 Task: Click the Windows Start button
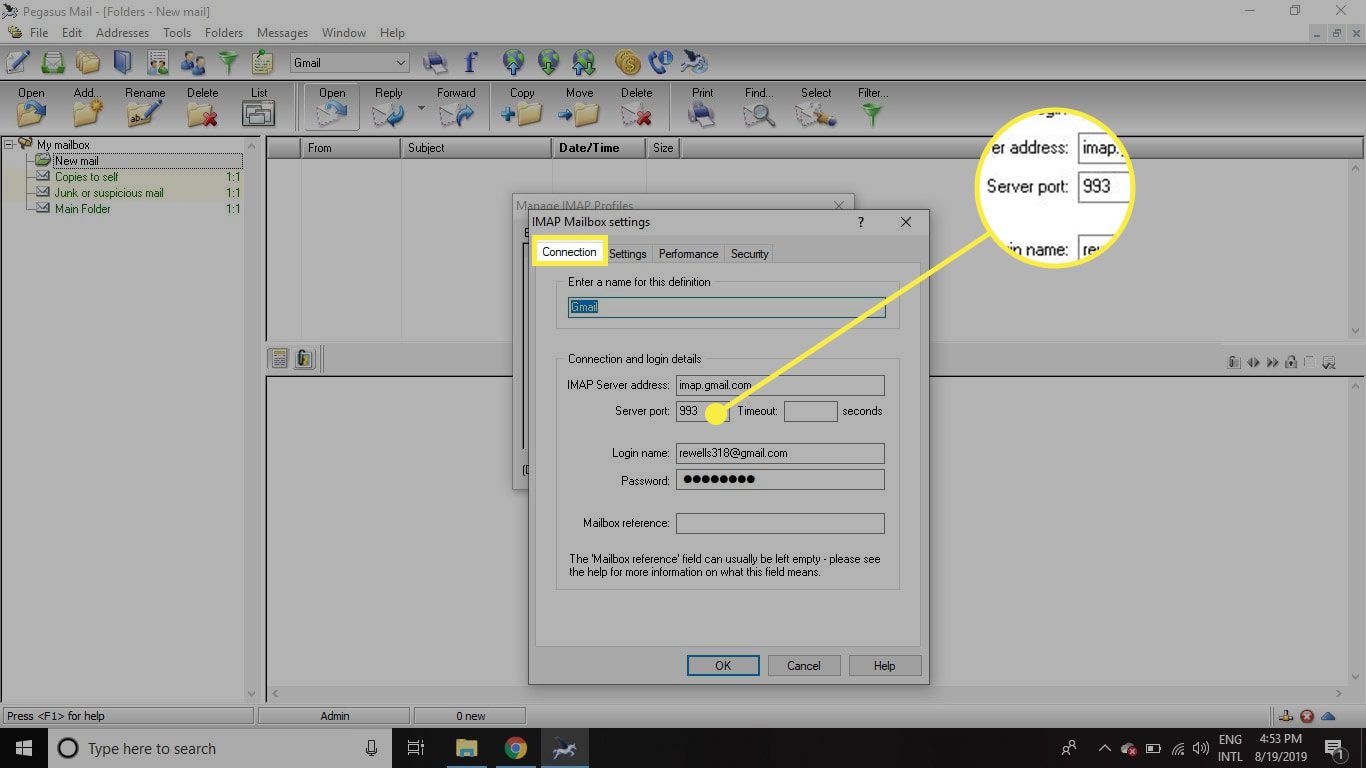click(23, 748)
